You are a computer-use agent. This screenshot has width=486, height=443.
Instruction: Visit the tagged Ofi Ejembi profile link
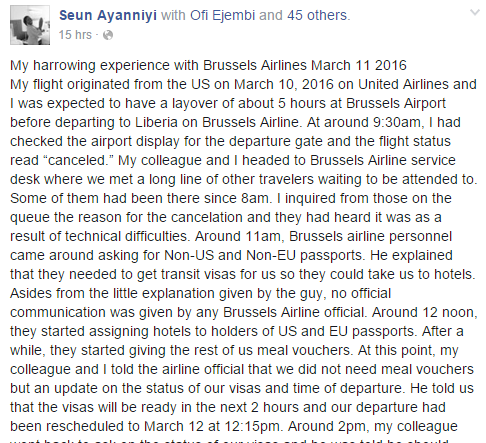[222, 15]
